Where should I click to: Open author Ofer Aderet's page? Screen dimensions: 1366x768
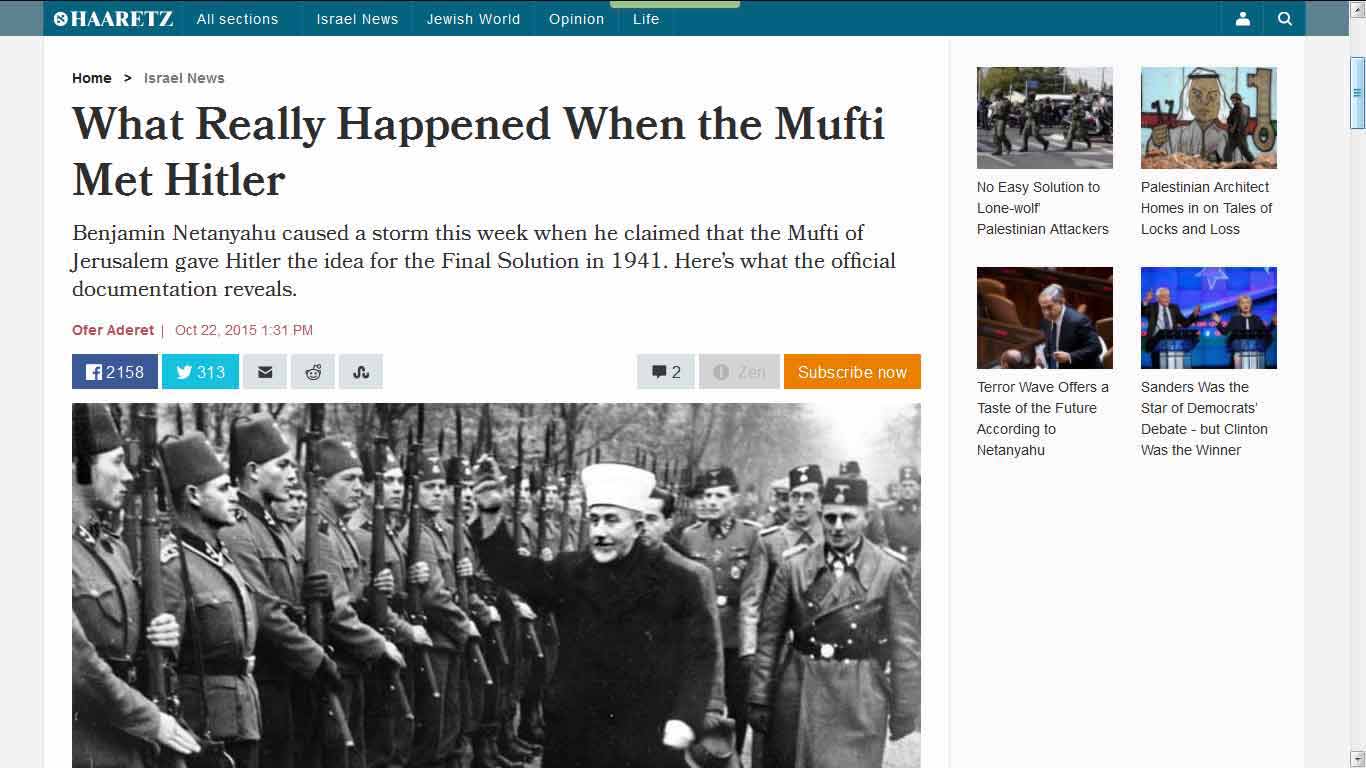click(x=113, y=330)
